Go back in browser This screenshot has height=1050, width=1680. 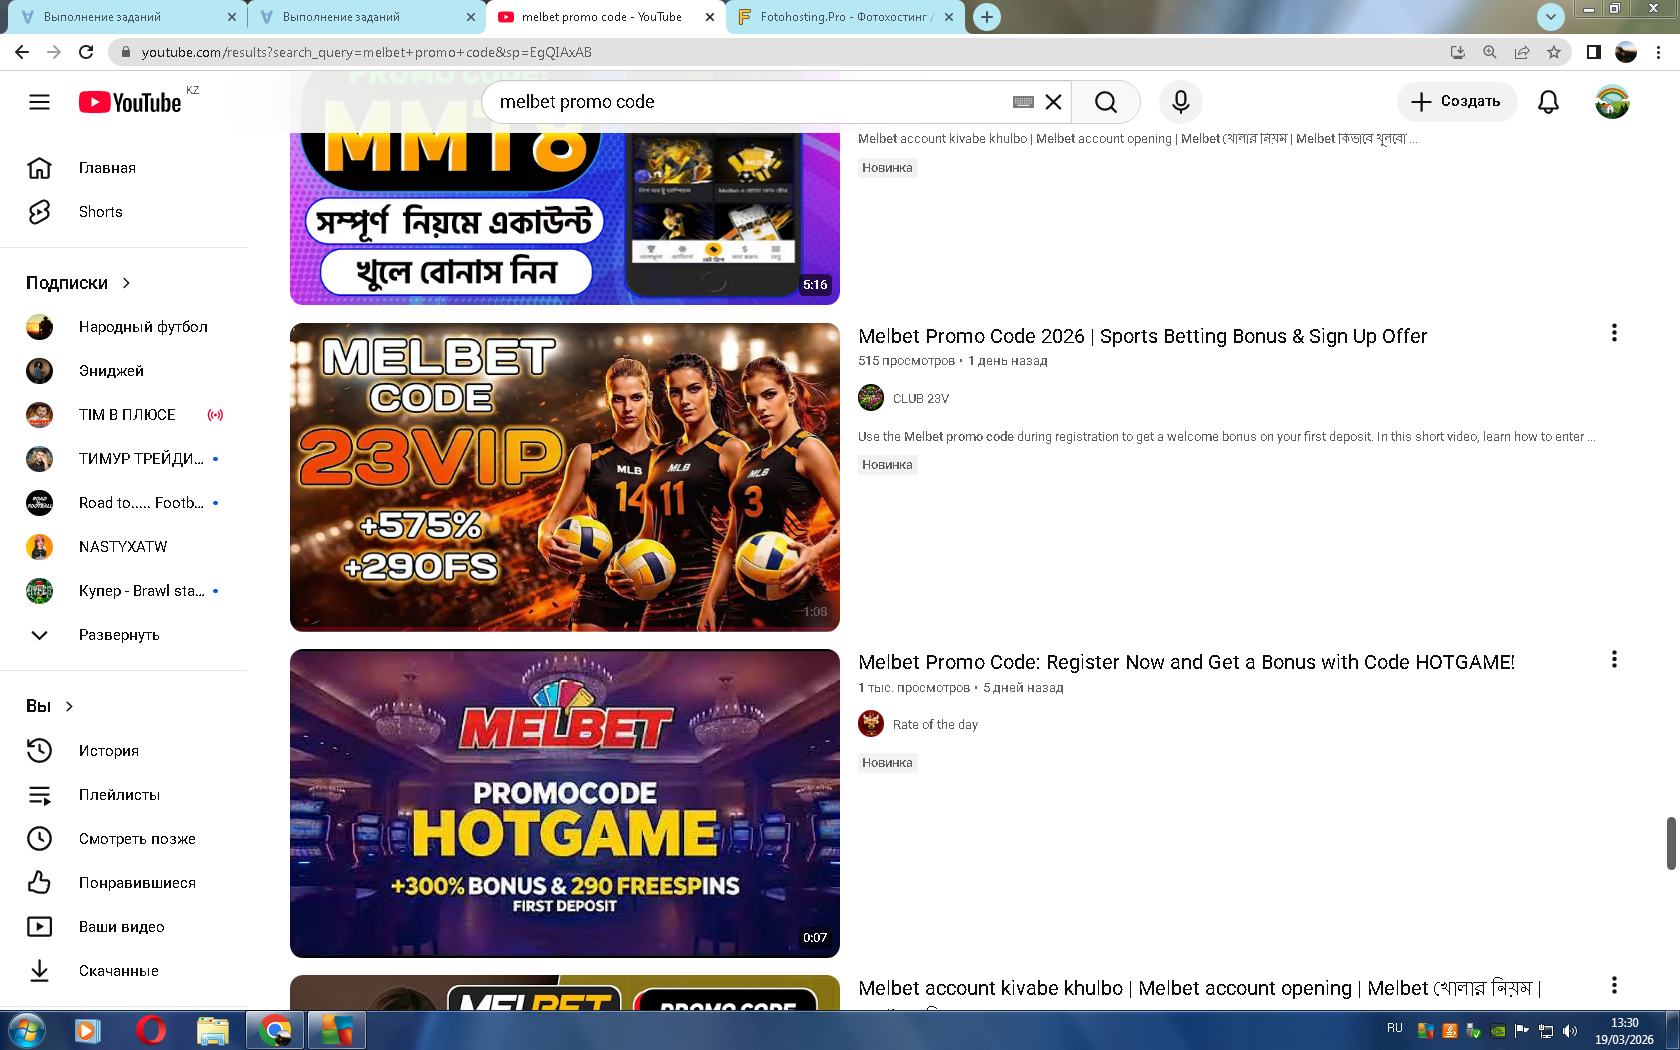[x=22, y=52]
